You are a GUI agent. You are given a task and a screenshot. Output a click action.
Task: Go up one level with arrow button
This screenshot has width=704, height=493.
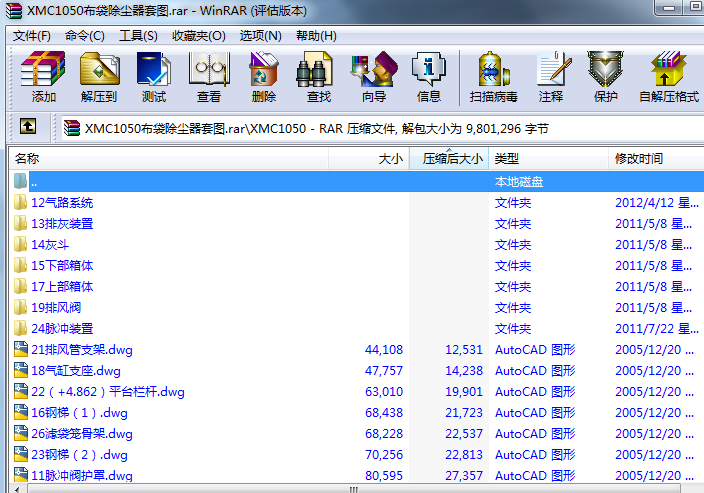pos(28,127)
